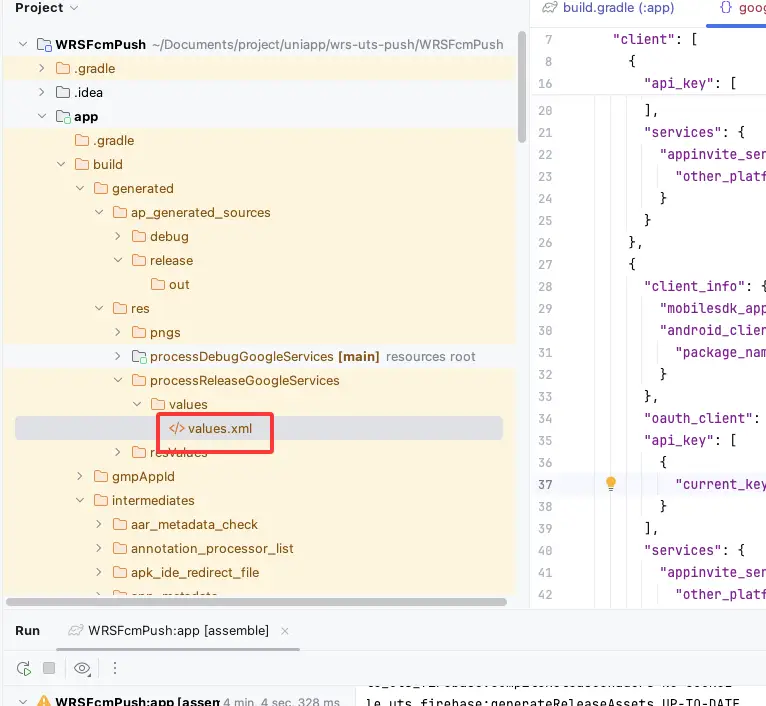Viewport: 766px width, 706px height.
Task: Expand the .gradle folder under WRSFcmPush
Action: click(x=42, y=69)
